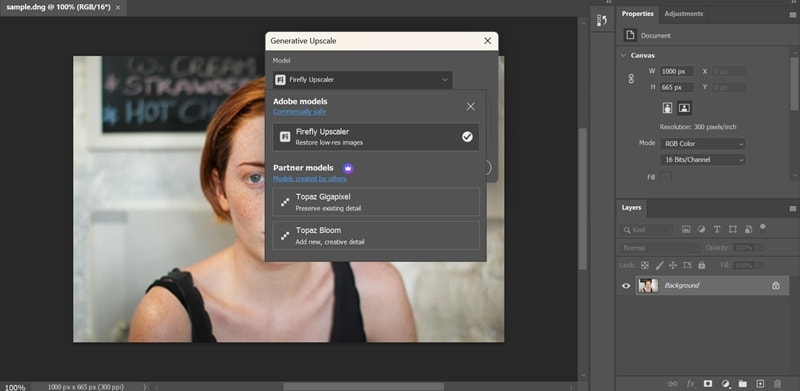Create a new layer
This screenshot has width=800, height=391.
(760, 384)
